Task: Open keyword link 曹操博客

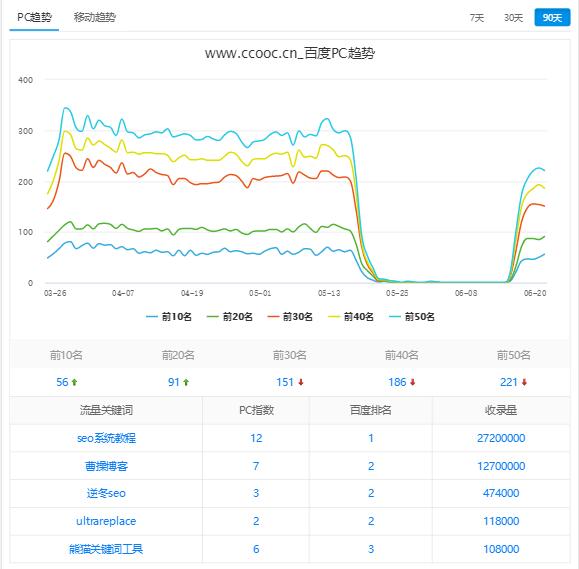Action: point(106,466)
